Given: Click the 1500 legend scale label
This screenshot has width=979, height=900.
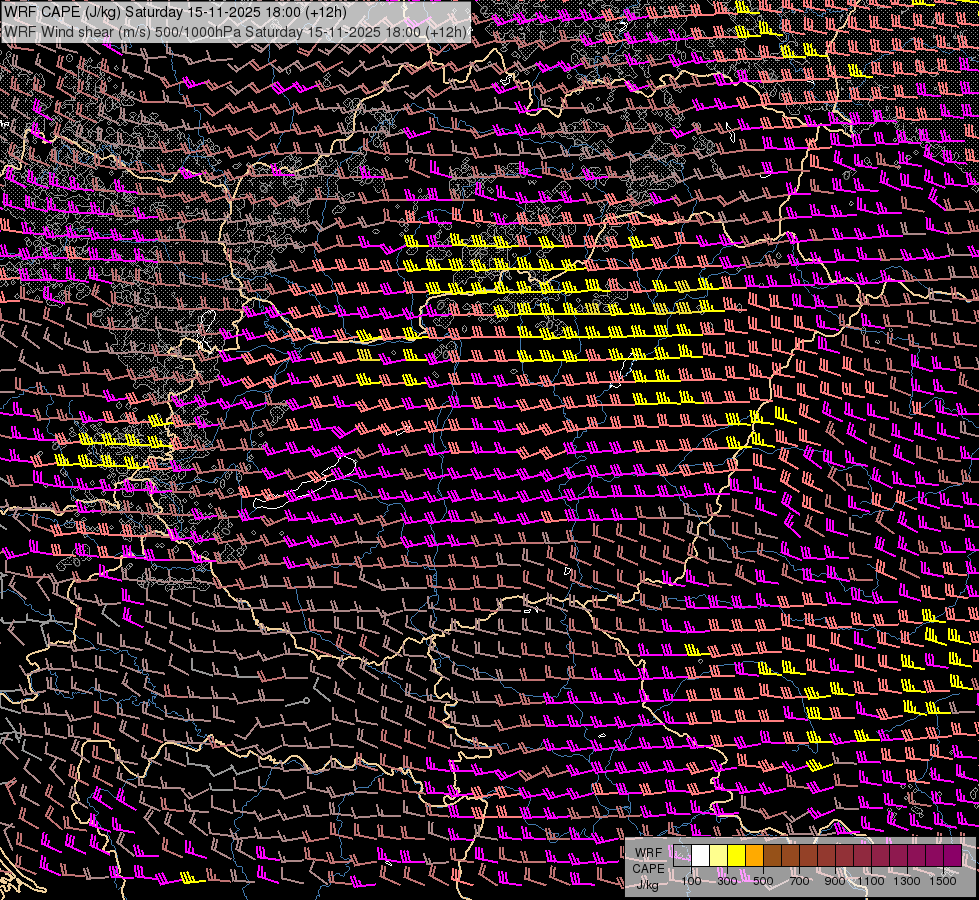Looking at the screenshot, I should click(943, 881).
